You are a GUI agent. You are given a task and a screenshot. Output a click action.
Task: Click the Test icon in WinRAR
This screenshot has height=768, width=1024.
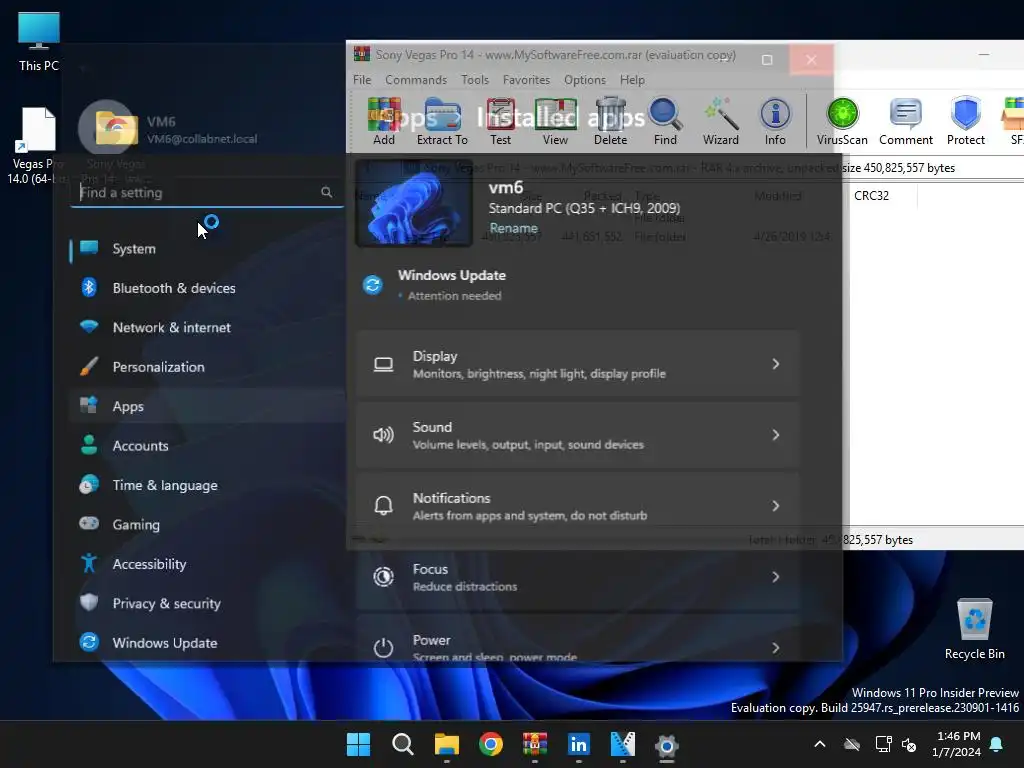500,121
